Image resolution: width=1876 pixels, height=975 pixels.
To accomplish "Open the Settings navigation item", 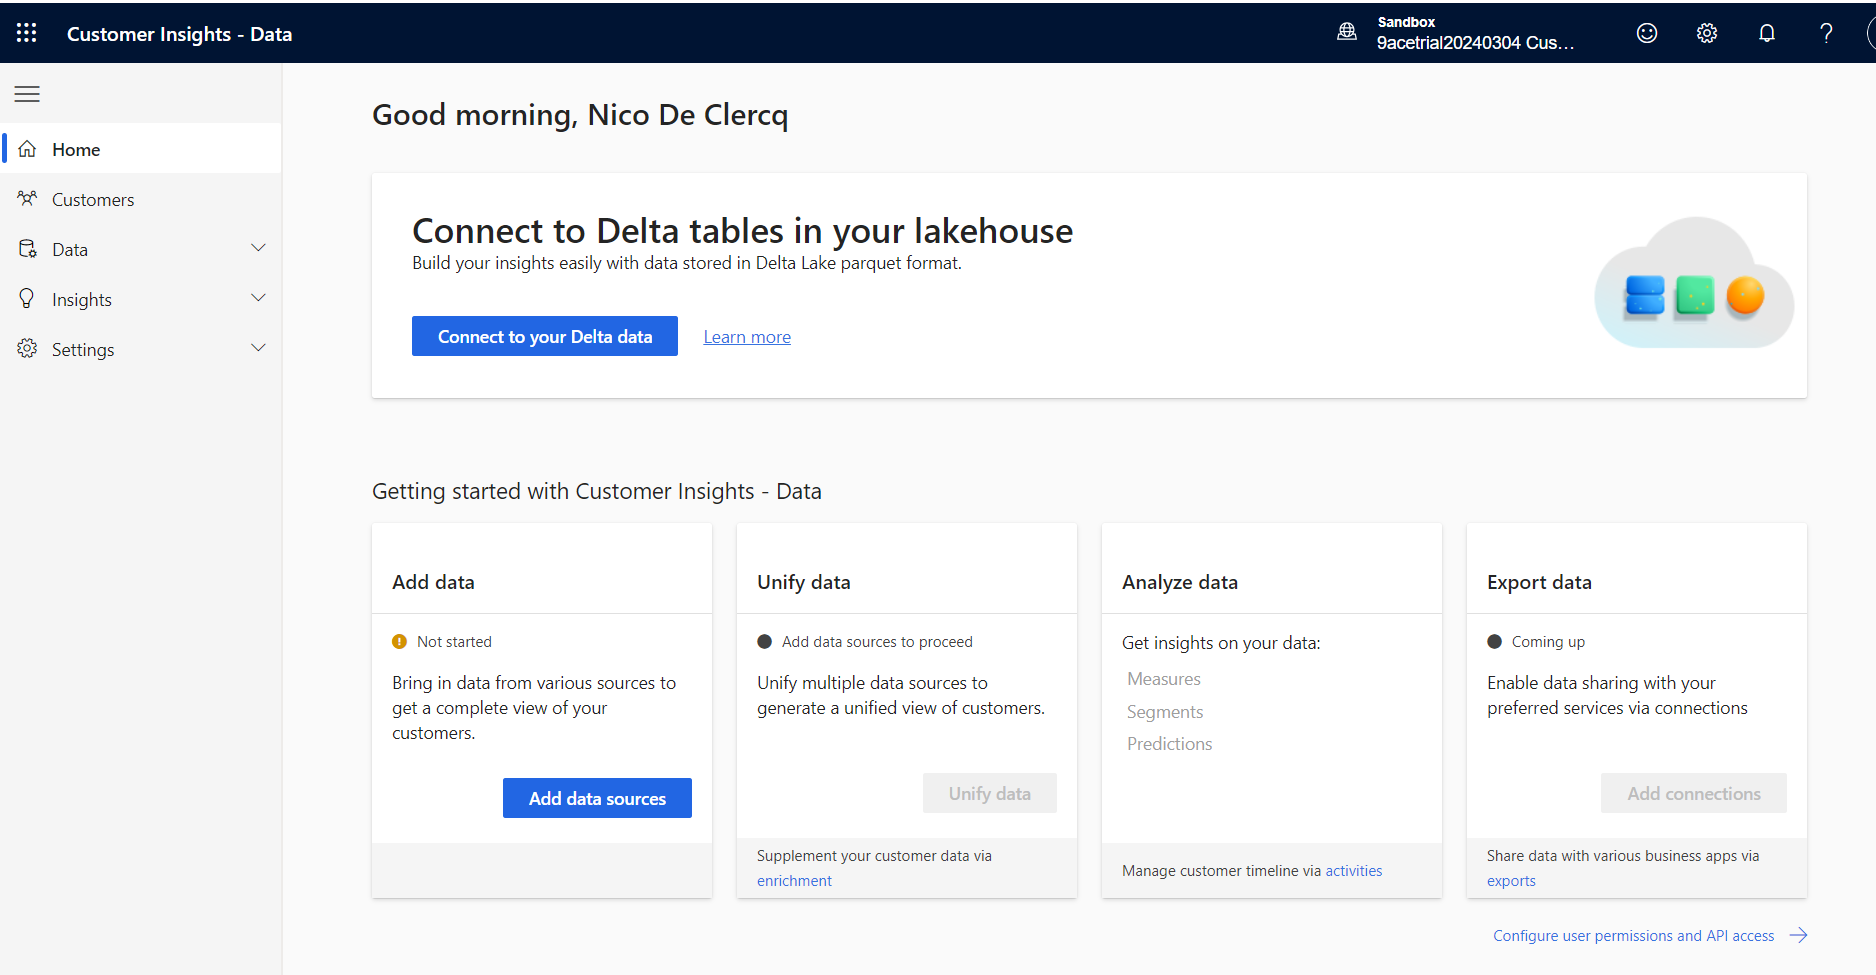I will (141, 349).
